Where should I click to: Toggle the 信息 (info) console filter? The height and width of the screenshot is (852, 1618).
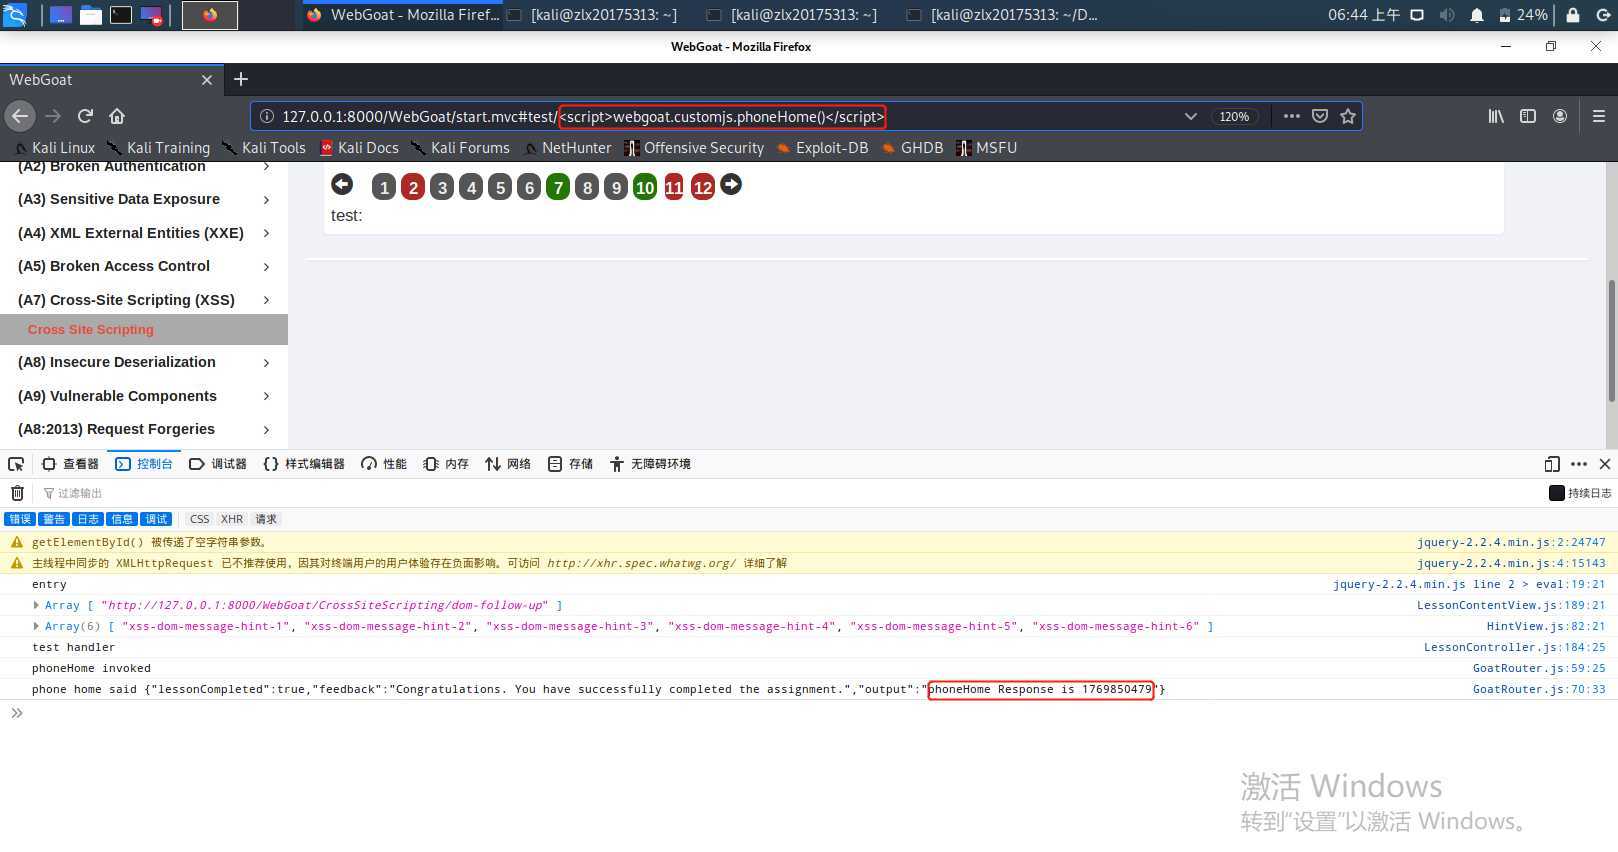122,519
